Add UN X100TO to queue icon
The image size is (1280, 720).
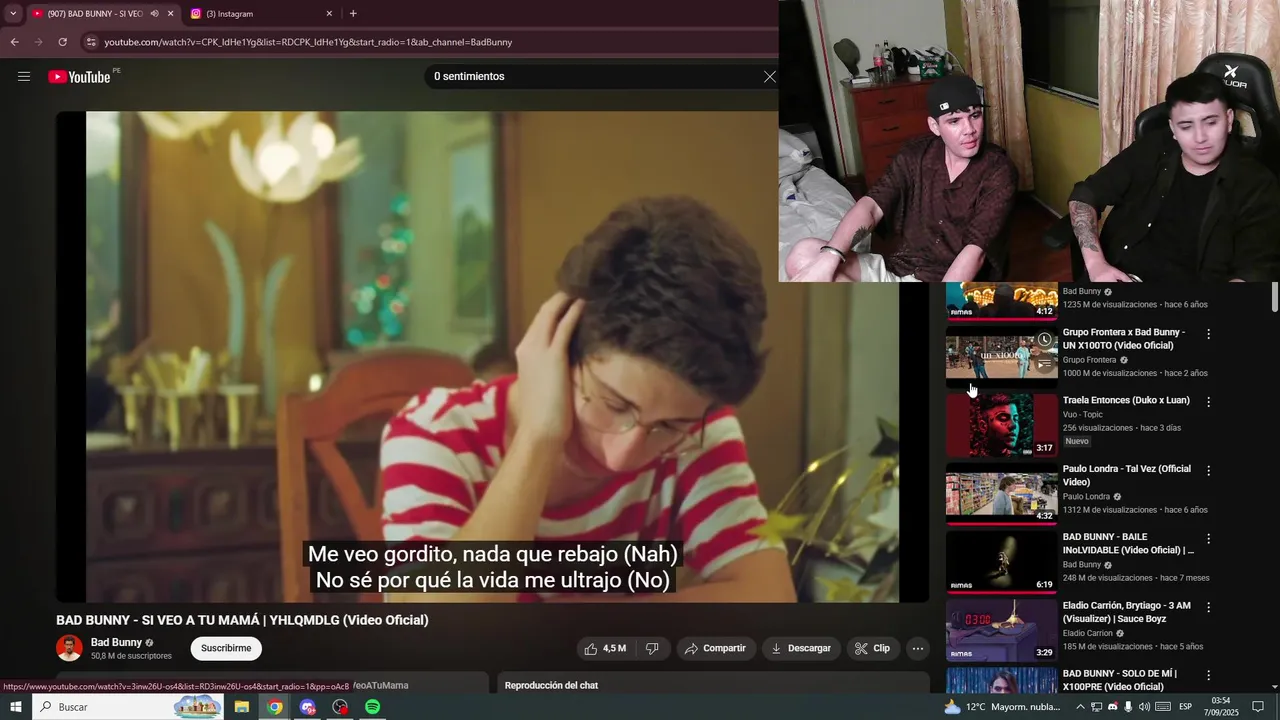[1044, 364]
